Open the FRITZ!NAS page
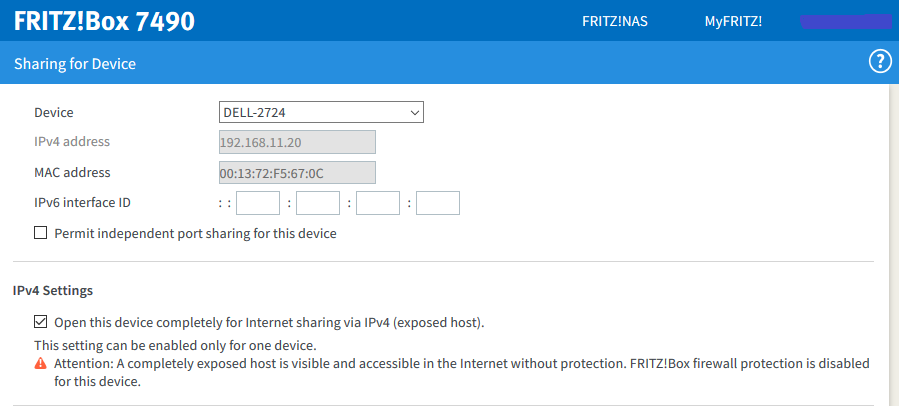This screenshot has width=899, height=406. click(615, 21)
